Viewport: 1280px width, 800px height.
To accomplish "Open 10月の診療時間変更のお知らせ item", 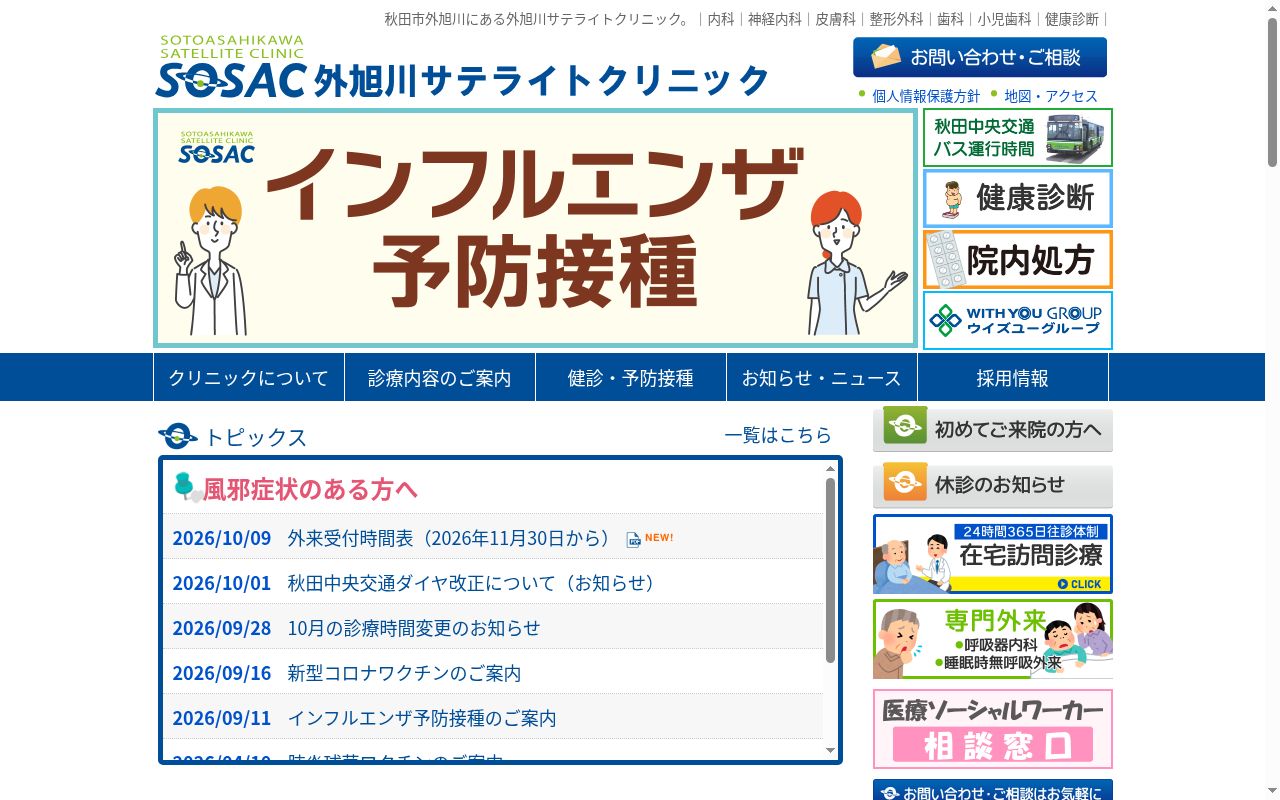I will click(414, 628).
